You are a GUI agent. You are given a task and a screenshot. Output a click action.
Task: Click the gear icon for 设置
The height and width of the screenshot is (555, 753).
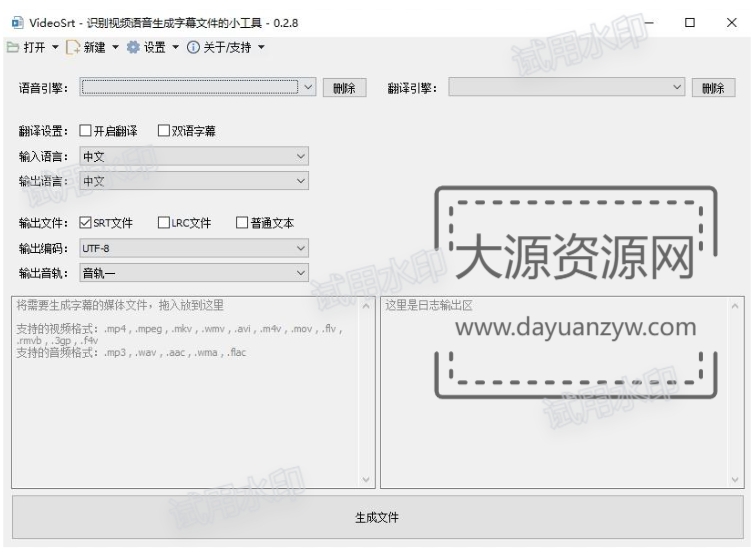pos(133,47)
